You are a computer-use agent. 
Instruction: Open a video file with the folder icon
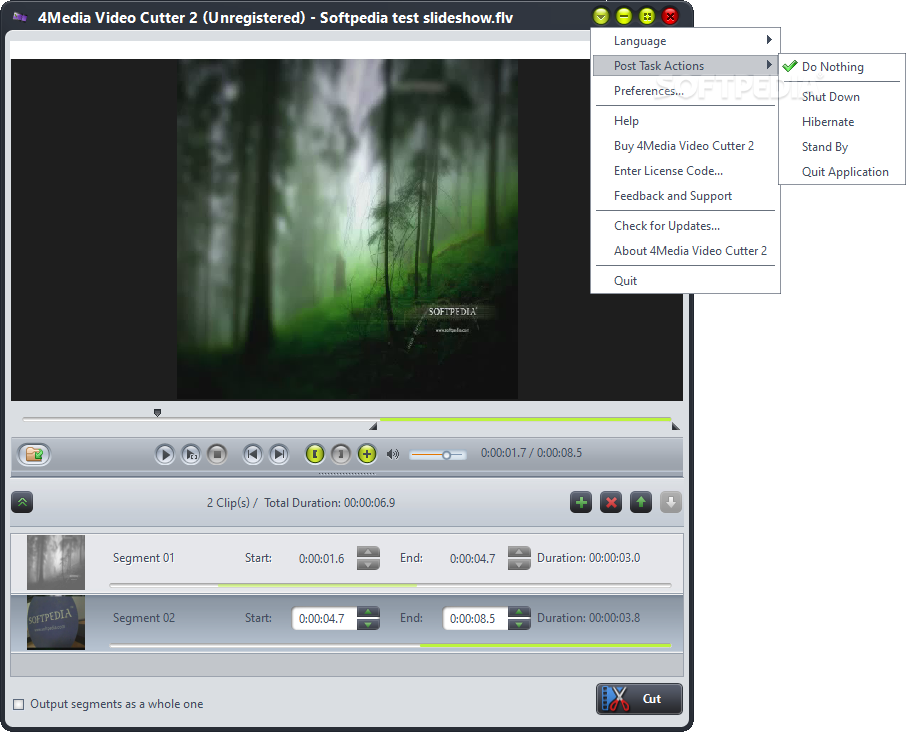(x=34, y=454)
